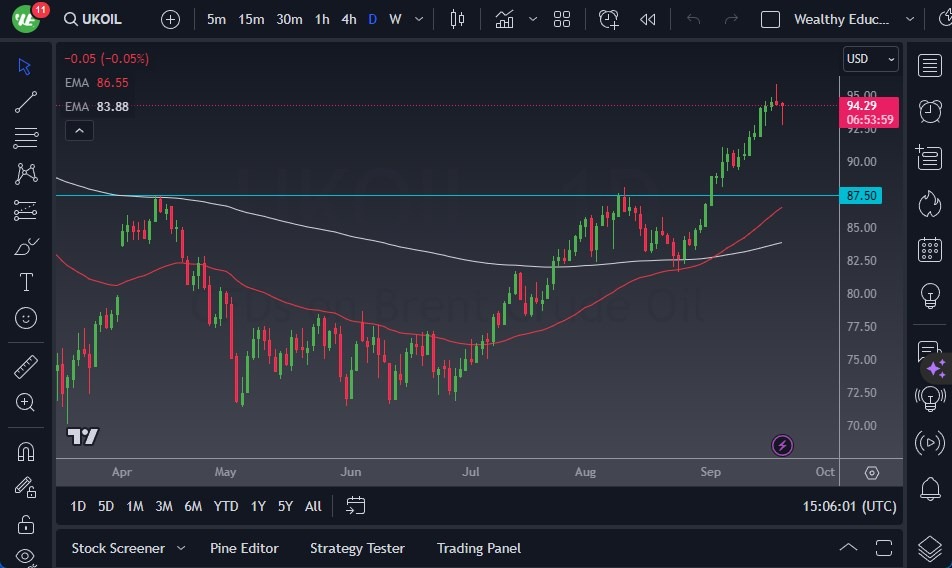Collapse the indicator legend chevron

pyautogui.click(x=79, y=130)
